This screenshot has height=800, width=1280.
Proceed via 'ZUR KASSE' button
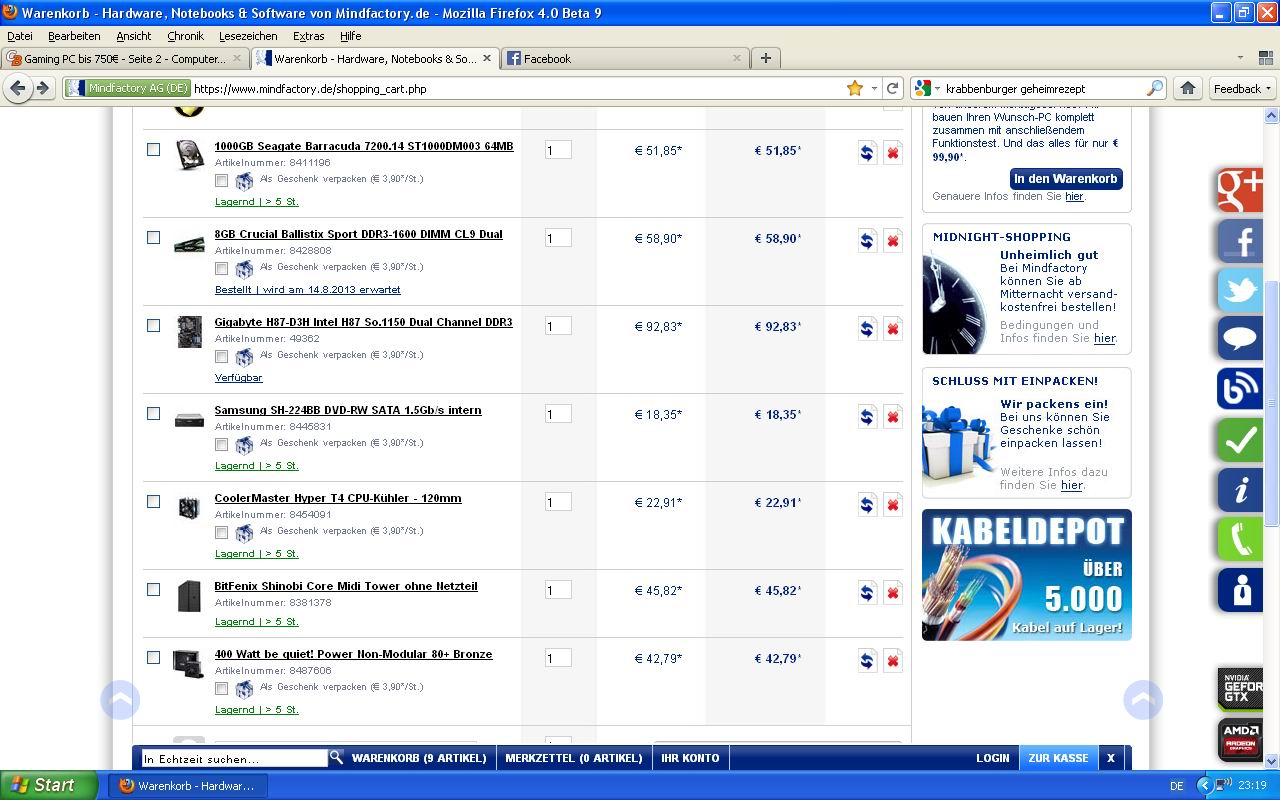pyautogui.click(x=1058, y=758)
